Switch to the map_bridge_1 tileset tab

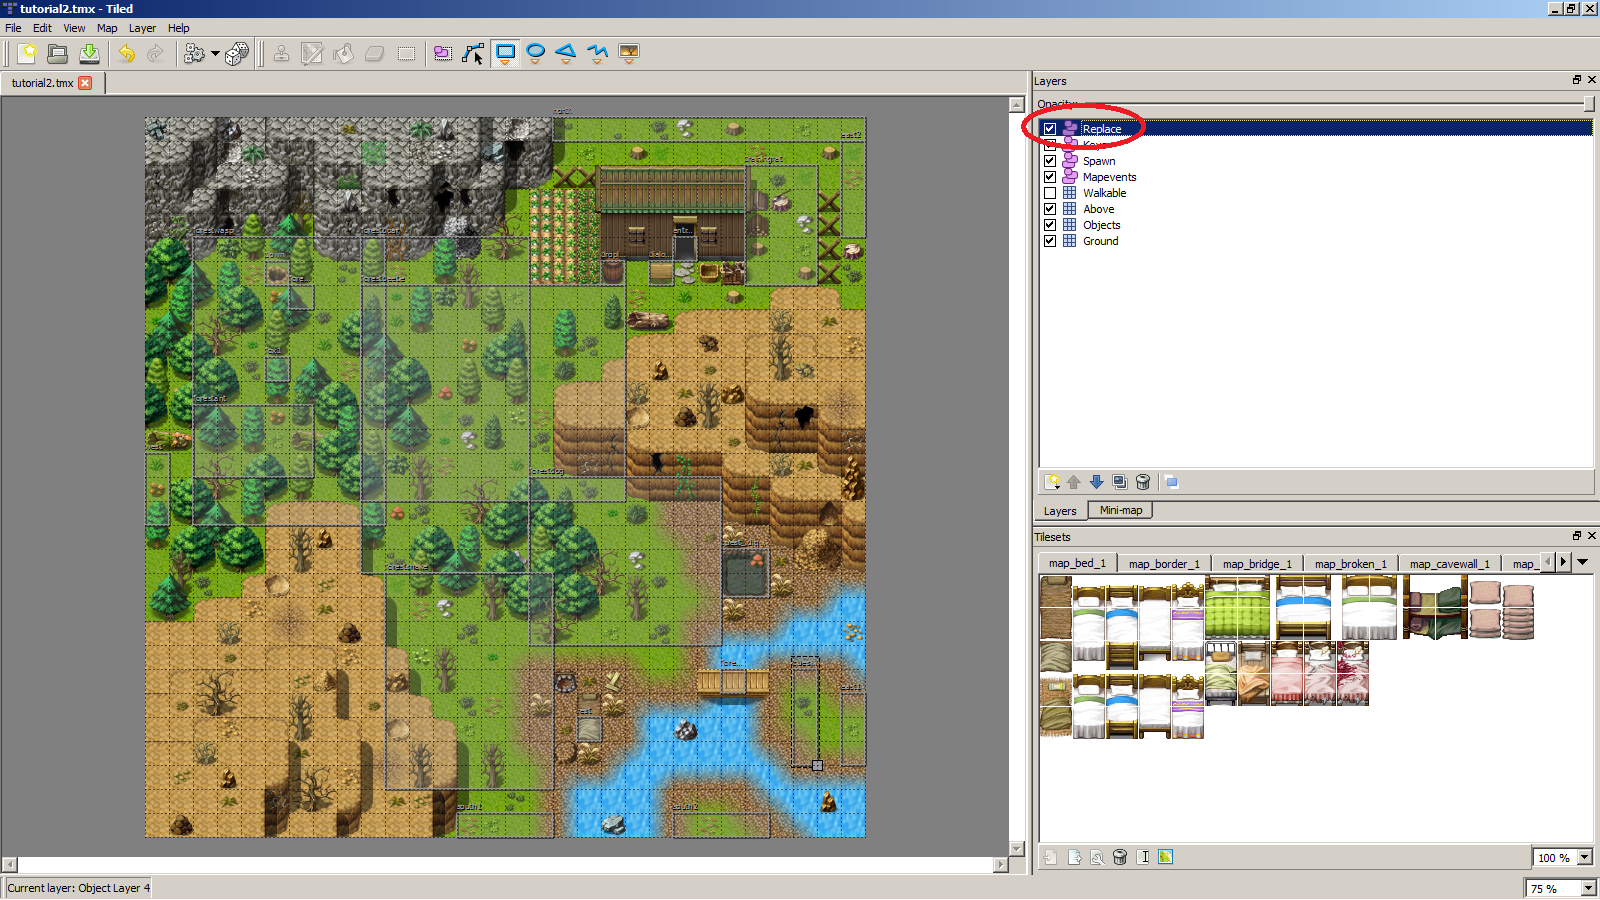[1257, 564]
